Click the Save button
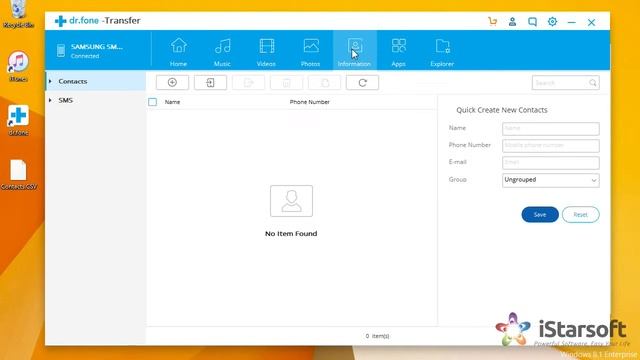The image size is (640, 360). point(540,215)
